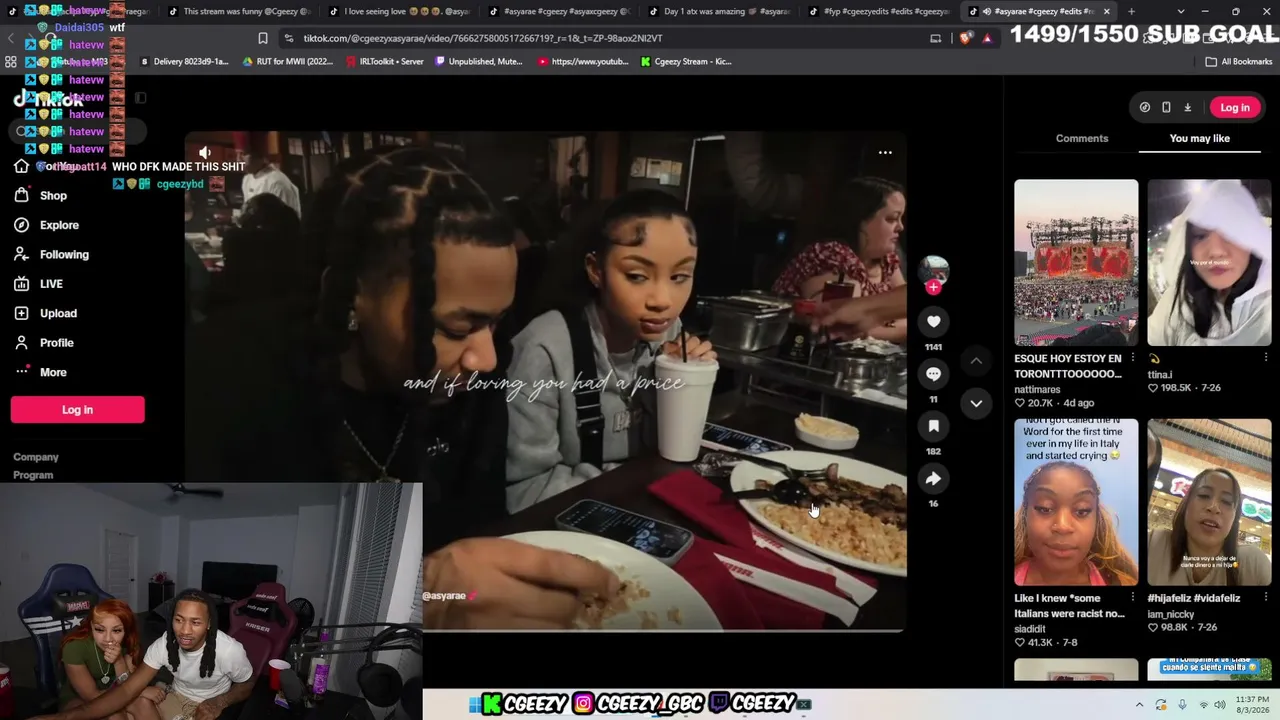This screenshot has height=720, width=1280.
Task: Click the Program footer link
Action: click(33, 475)
